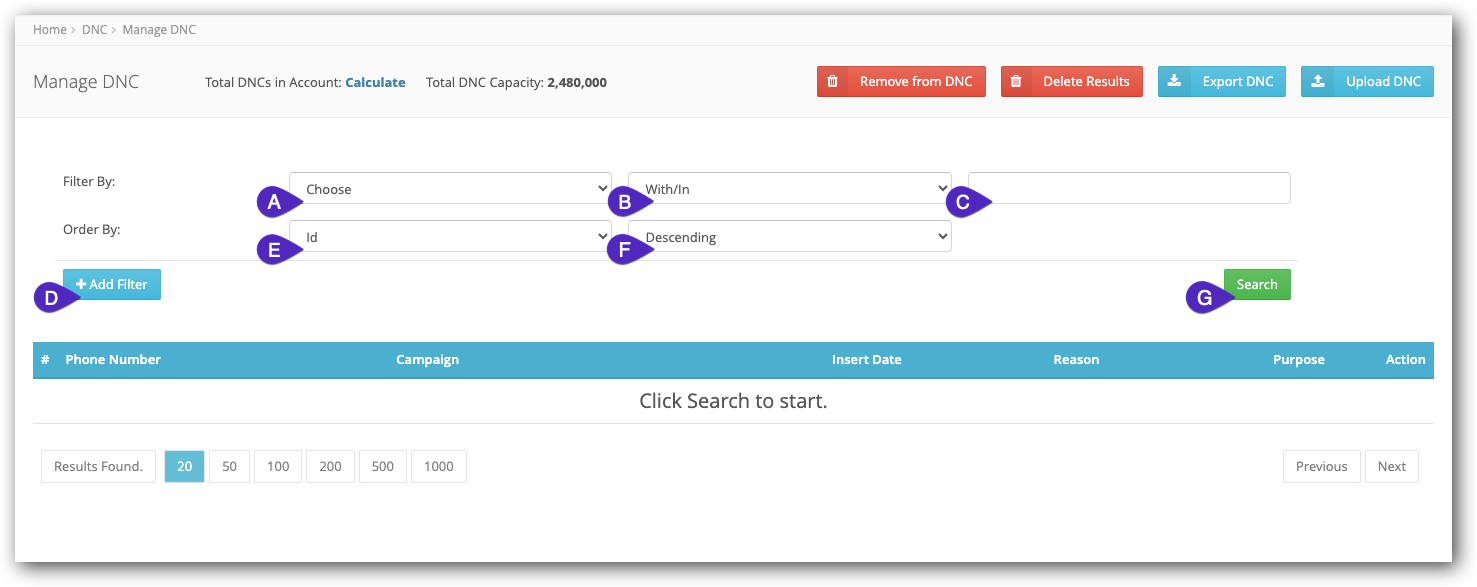Switch page size to 100
Viewport: 1477px width, 587px height.
click(x=277, y=466)
